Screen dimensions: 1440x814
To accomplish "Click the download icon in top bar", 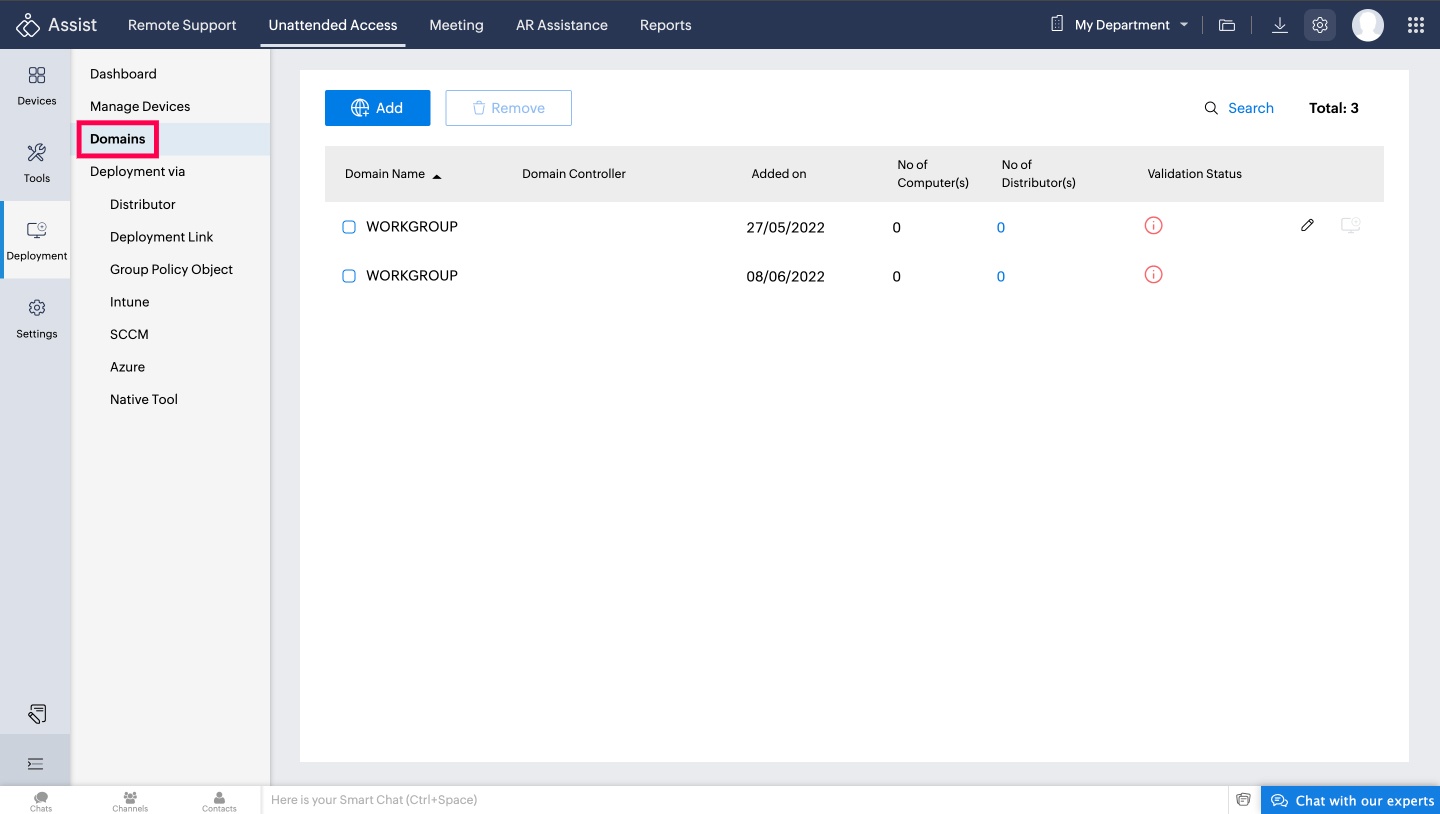I will [1279, 25].
